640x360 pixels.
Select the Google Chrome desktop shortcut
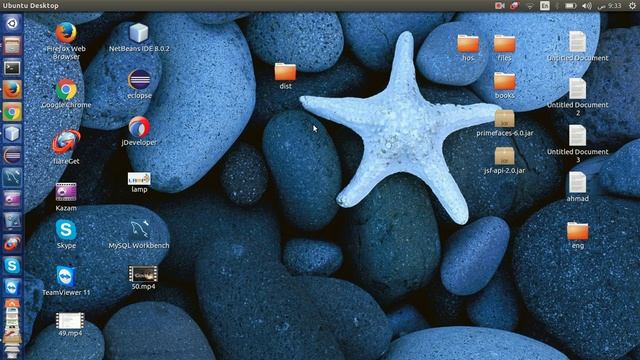tap(66, 89)
